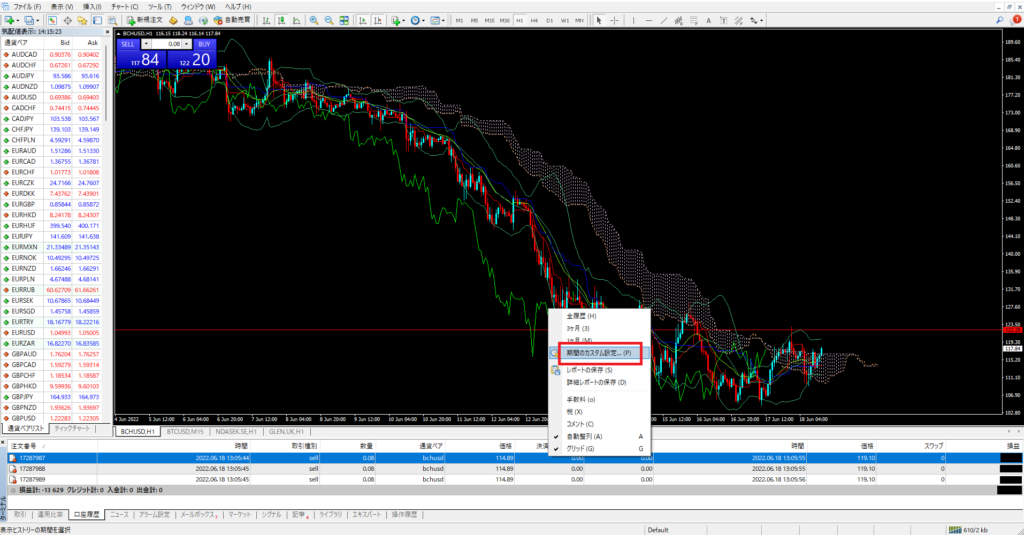Select the candlestick chart type icon
The image size is (1024, 535).
tap(281, 20)
